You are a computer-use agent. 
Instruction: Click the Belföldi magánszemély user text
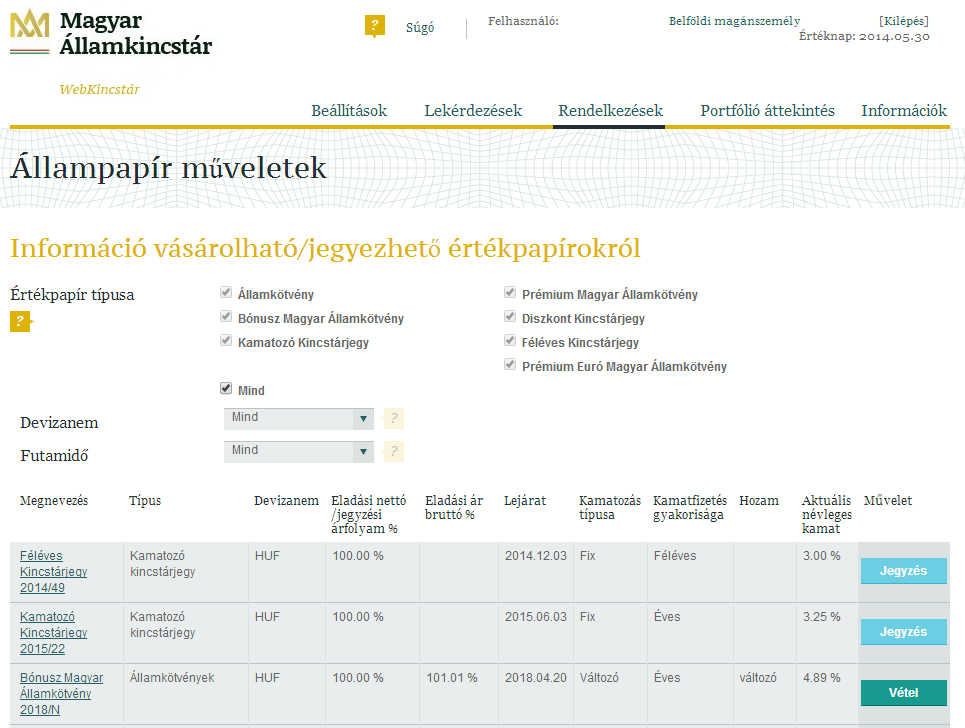click(735, 21)
